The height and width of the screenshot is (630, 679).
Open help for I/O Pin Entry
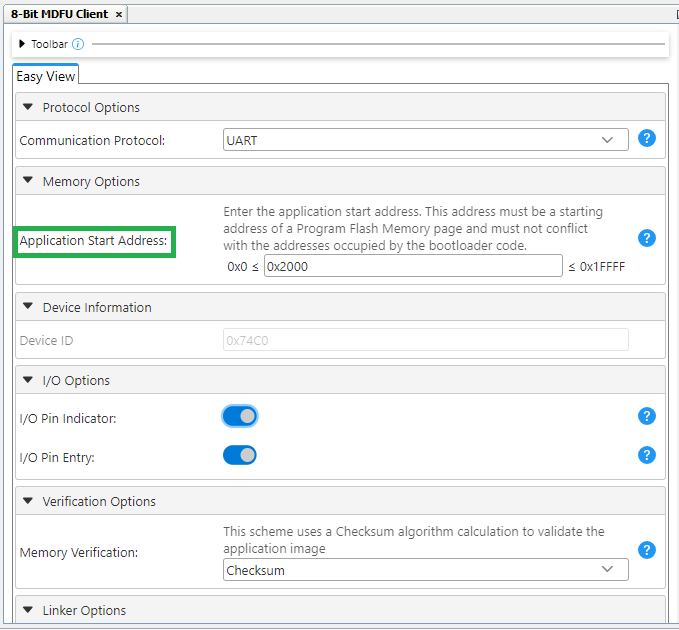click(x=647, y=455)
